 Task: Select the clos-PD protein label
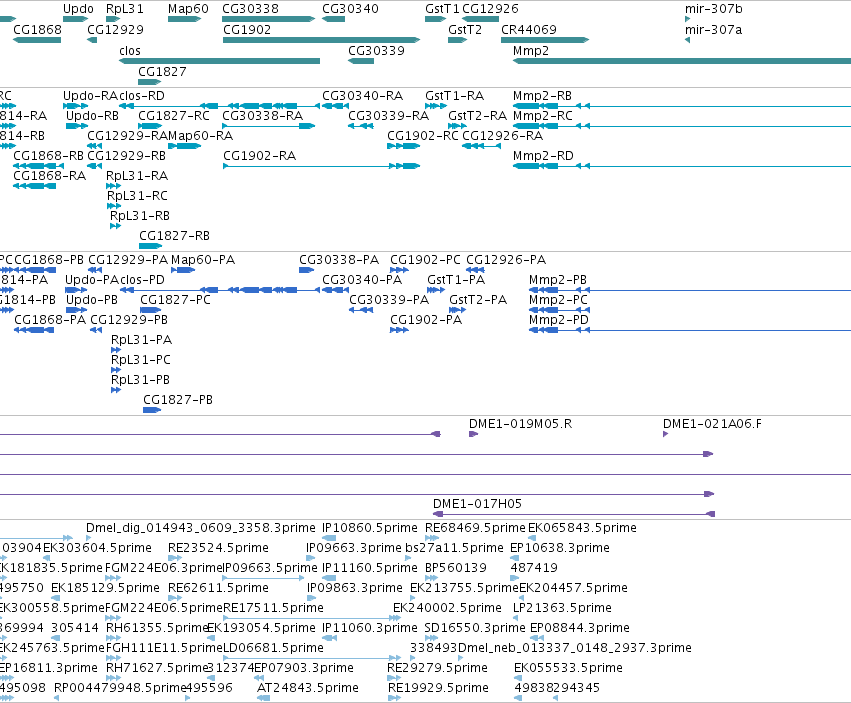142,280
